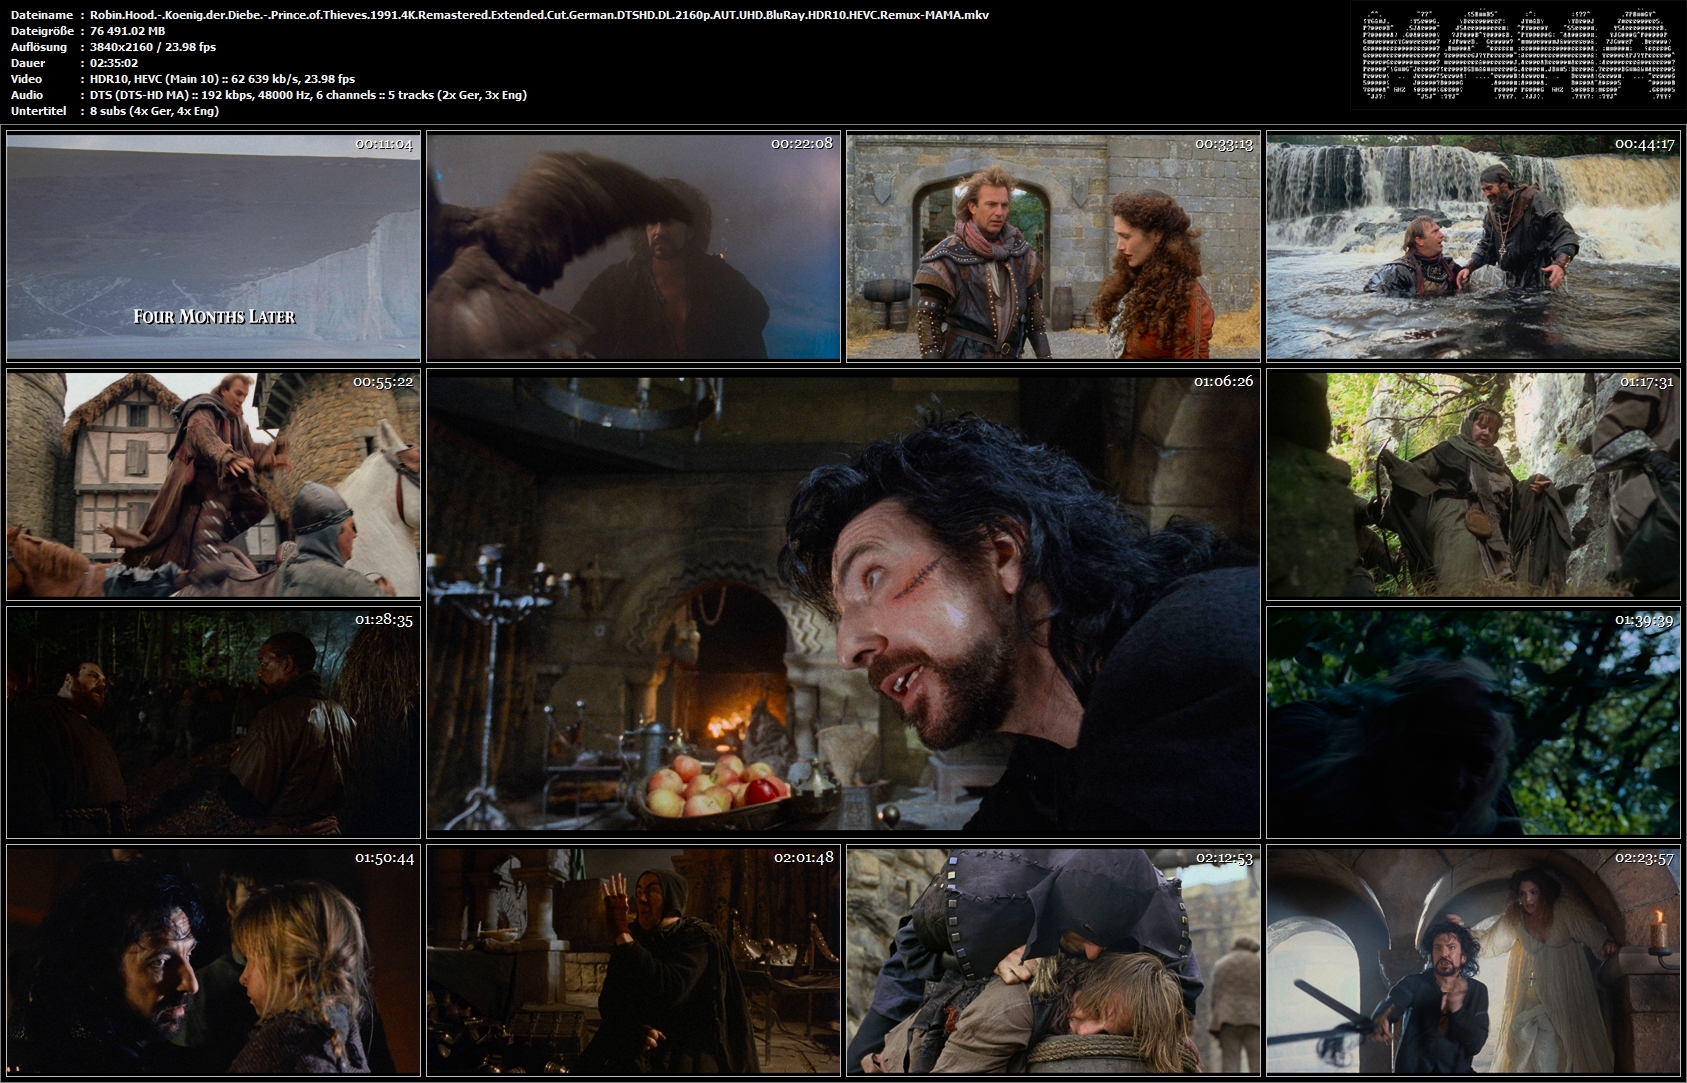Click the thumbnail stamped 02:01:48
This screenshot has height=1083, width=1687.
[633, 961]
